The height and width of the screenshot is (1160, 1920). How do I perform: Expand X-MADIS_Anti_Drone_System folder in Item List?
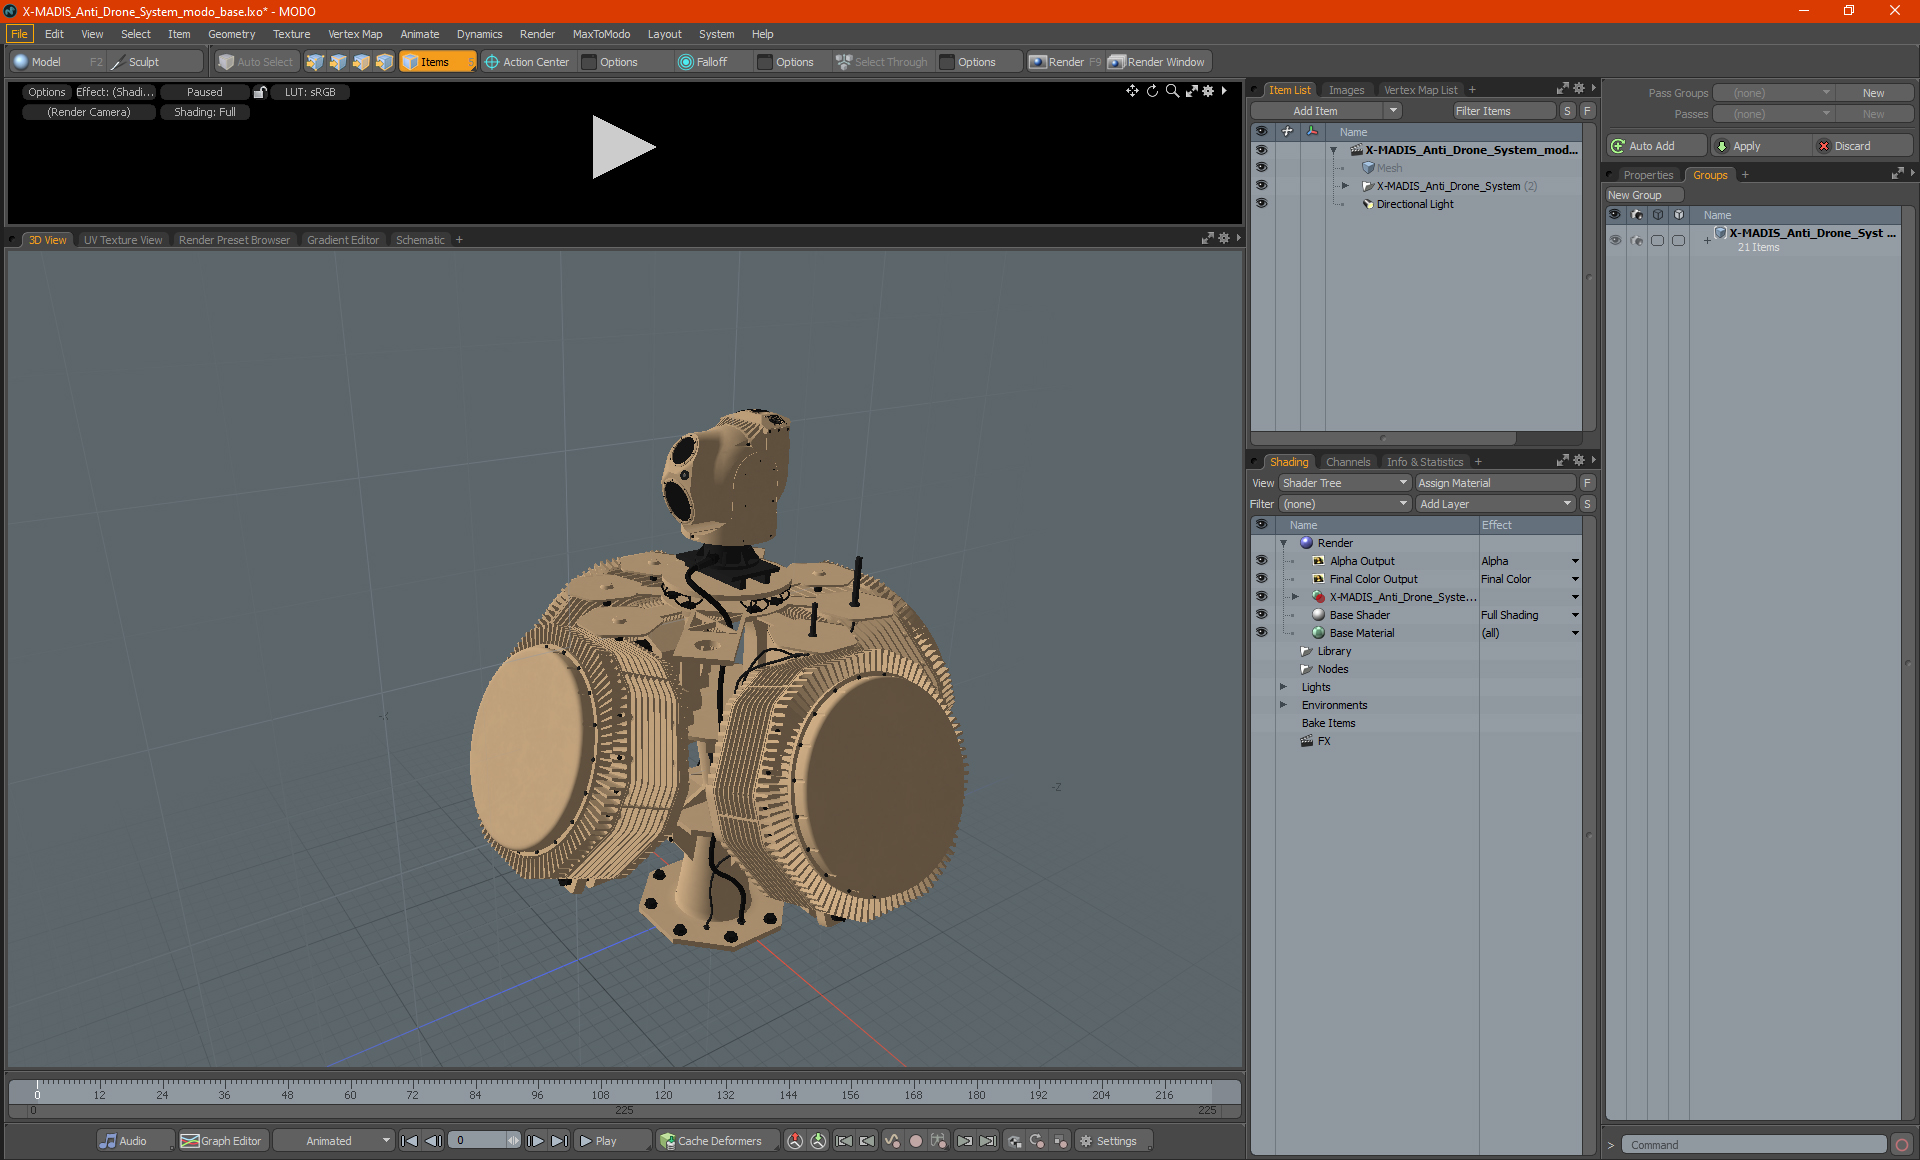coord(1345,186)
